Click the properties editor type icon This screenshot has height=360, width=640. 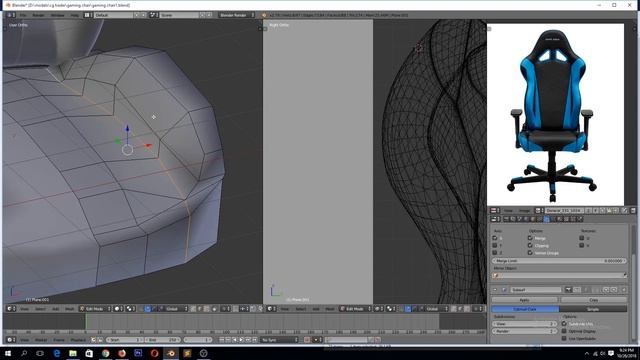click(495, 219)
